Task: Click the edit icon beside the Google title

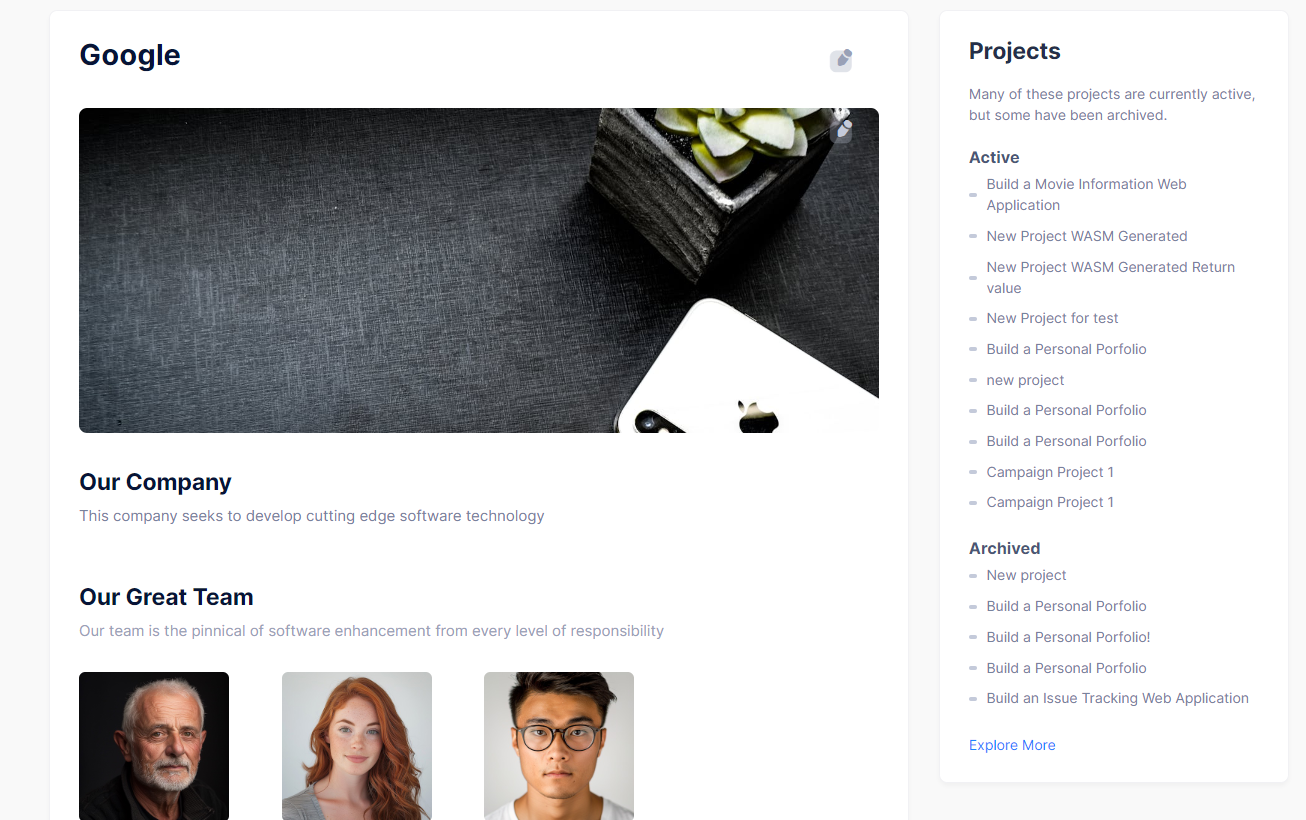Action: pyautogui.click(x=841, y=61)
